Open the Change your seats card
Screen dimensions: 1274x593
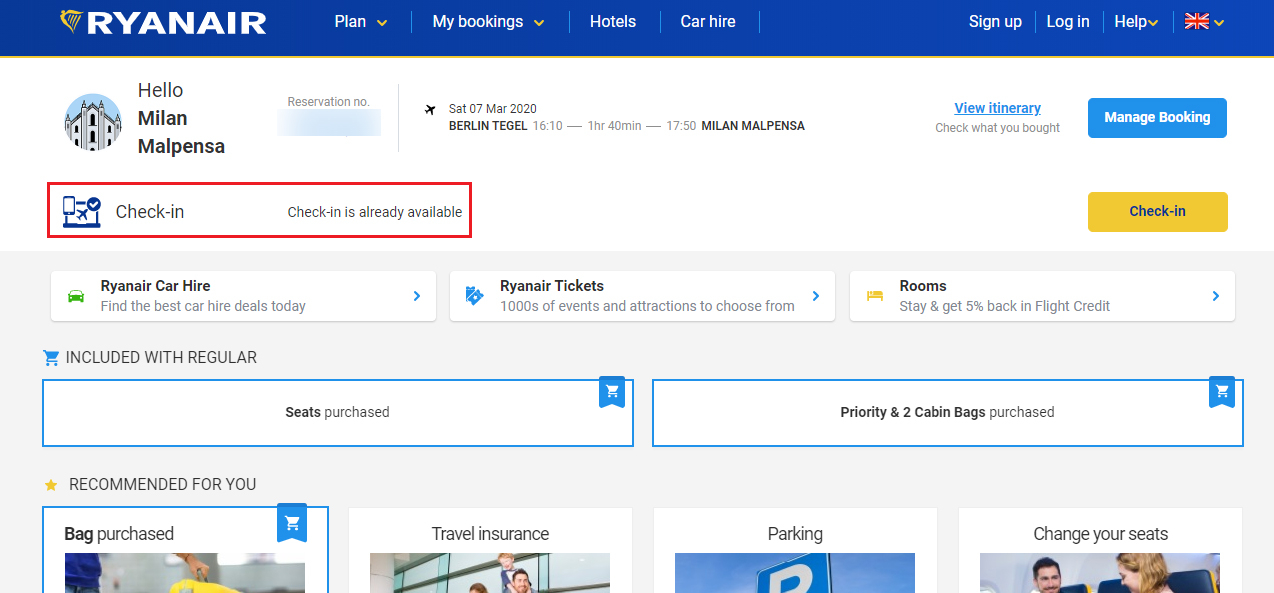pyautogui.click(x=1100, y=550)
